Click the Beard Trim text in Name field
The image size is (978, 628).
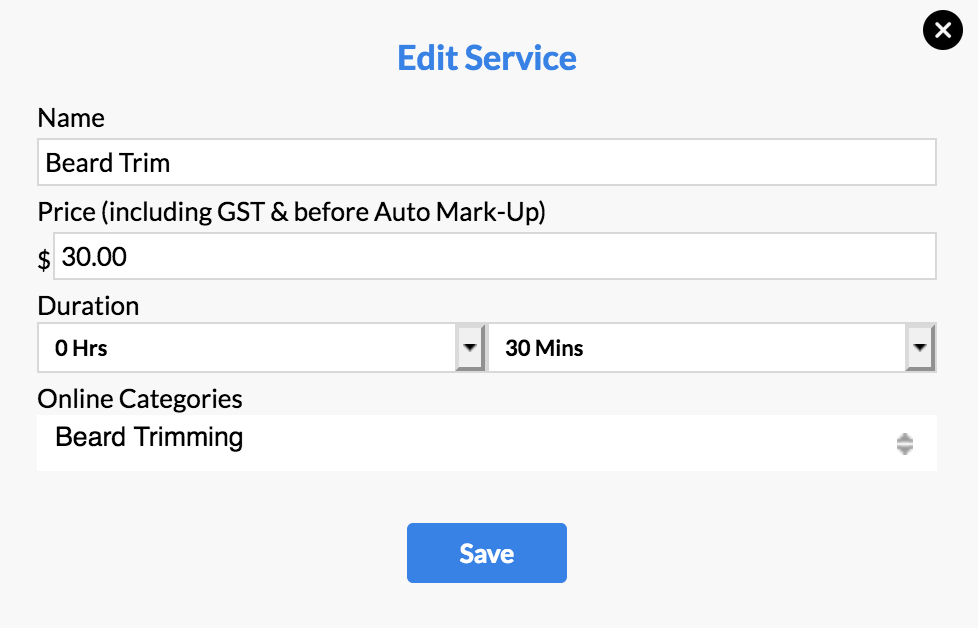(x=107, y=163)
